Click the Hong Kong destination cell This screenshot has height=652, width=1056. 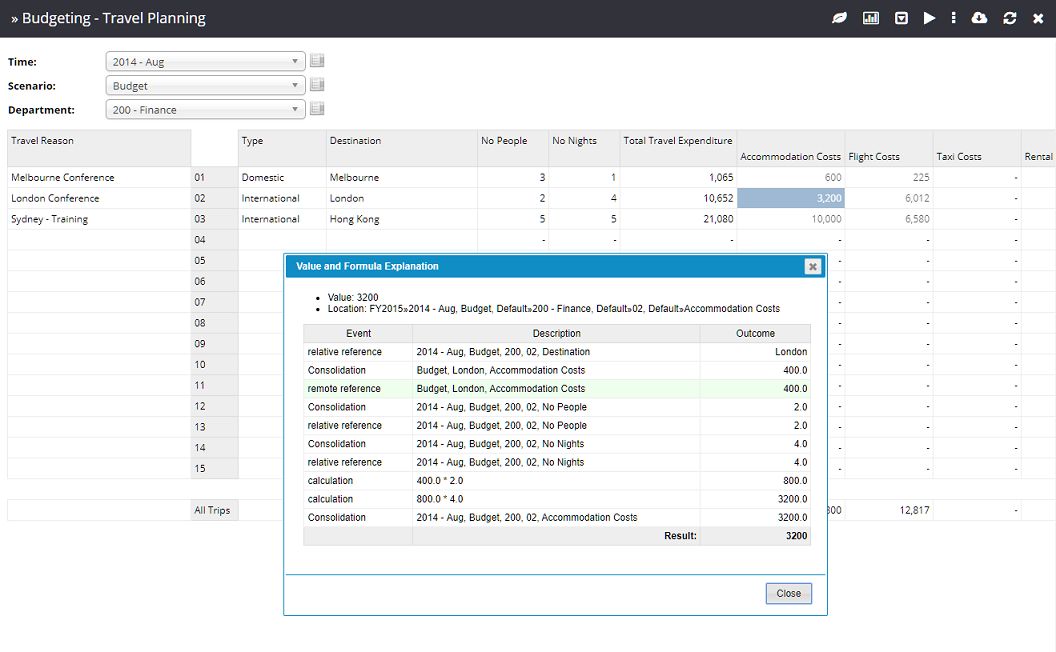coord(401,219)
